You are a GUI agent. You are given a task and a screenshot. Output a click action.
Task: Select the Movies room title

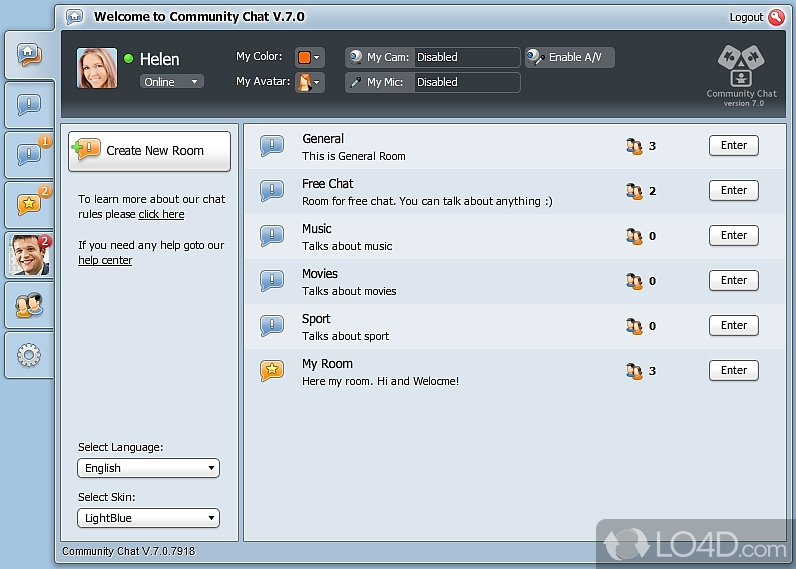pos(320,274)
